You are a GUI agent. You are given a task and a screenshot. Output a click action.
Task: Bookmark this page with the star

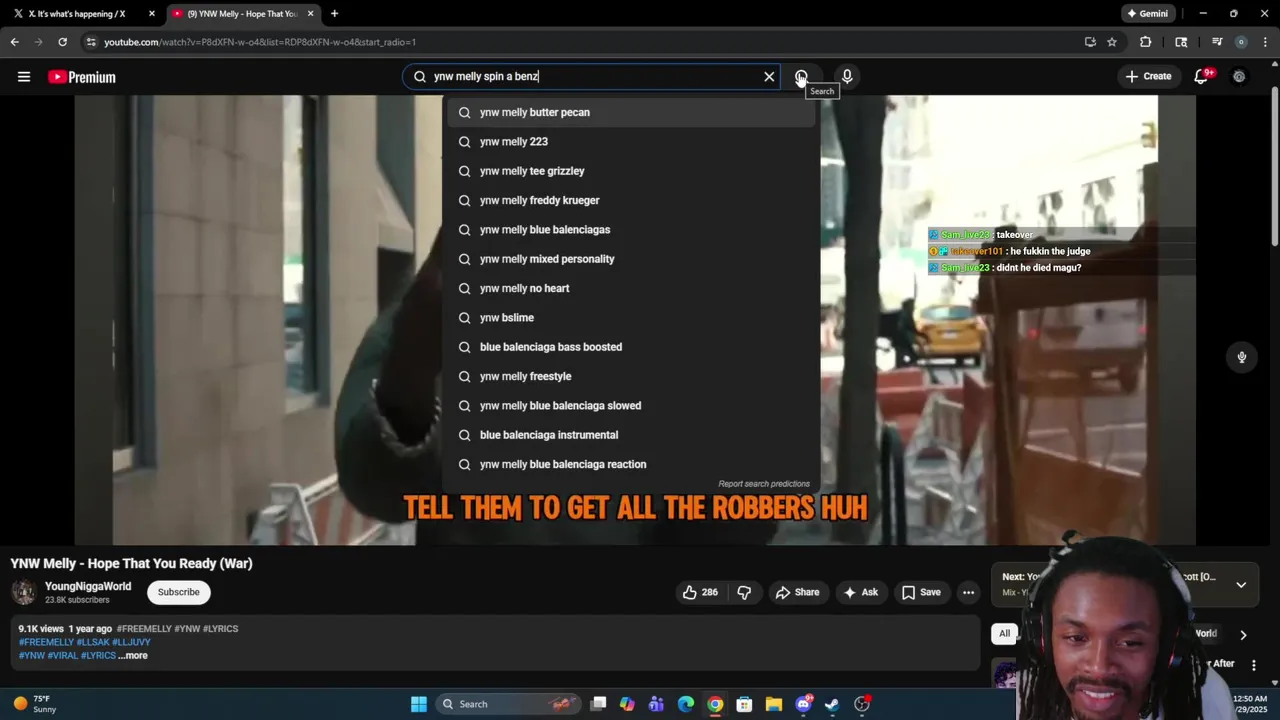[1112, 42]
